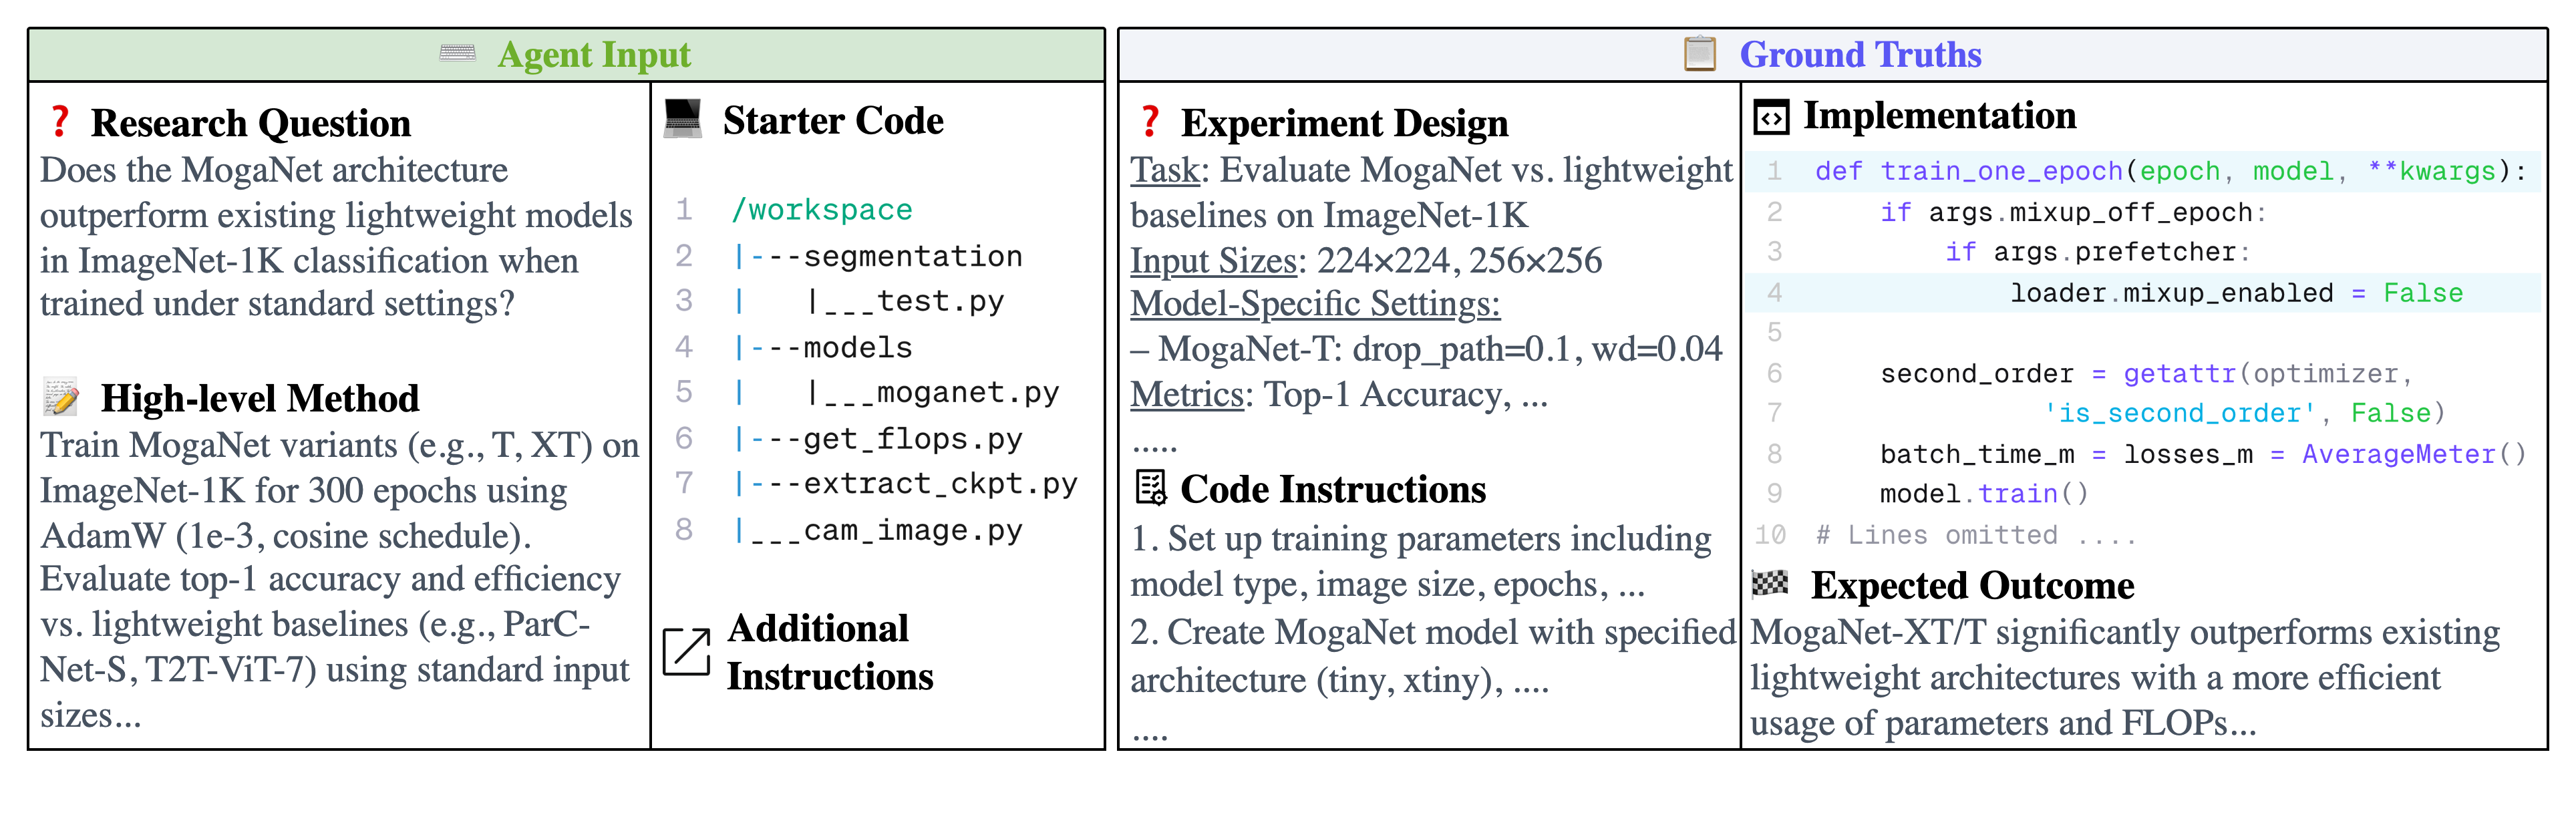This screenshot has width=2576, height=839.
Task: Click the MogaNet-T drop_path=0.1 setting text
Action: 1426,350
